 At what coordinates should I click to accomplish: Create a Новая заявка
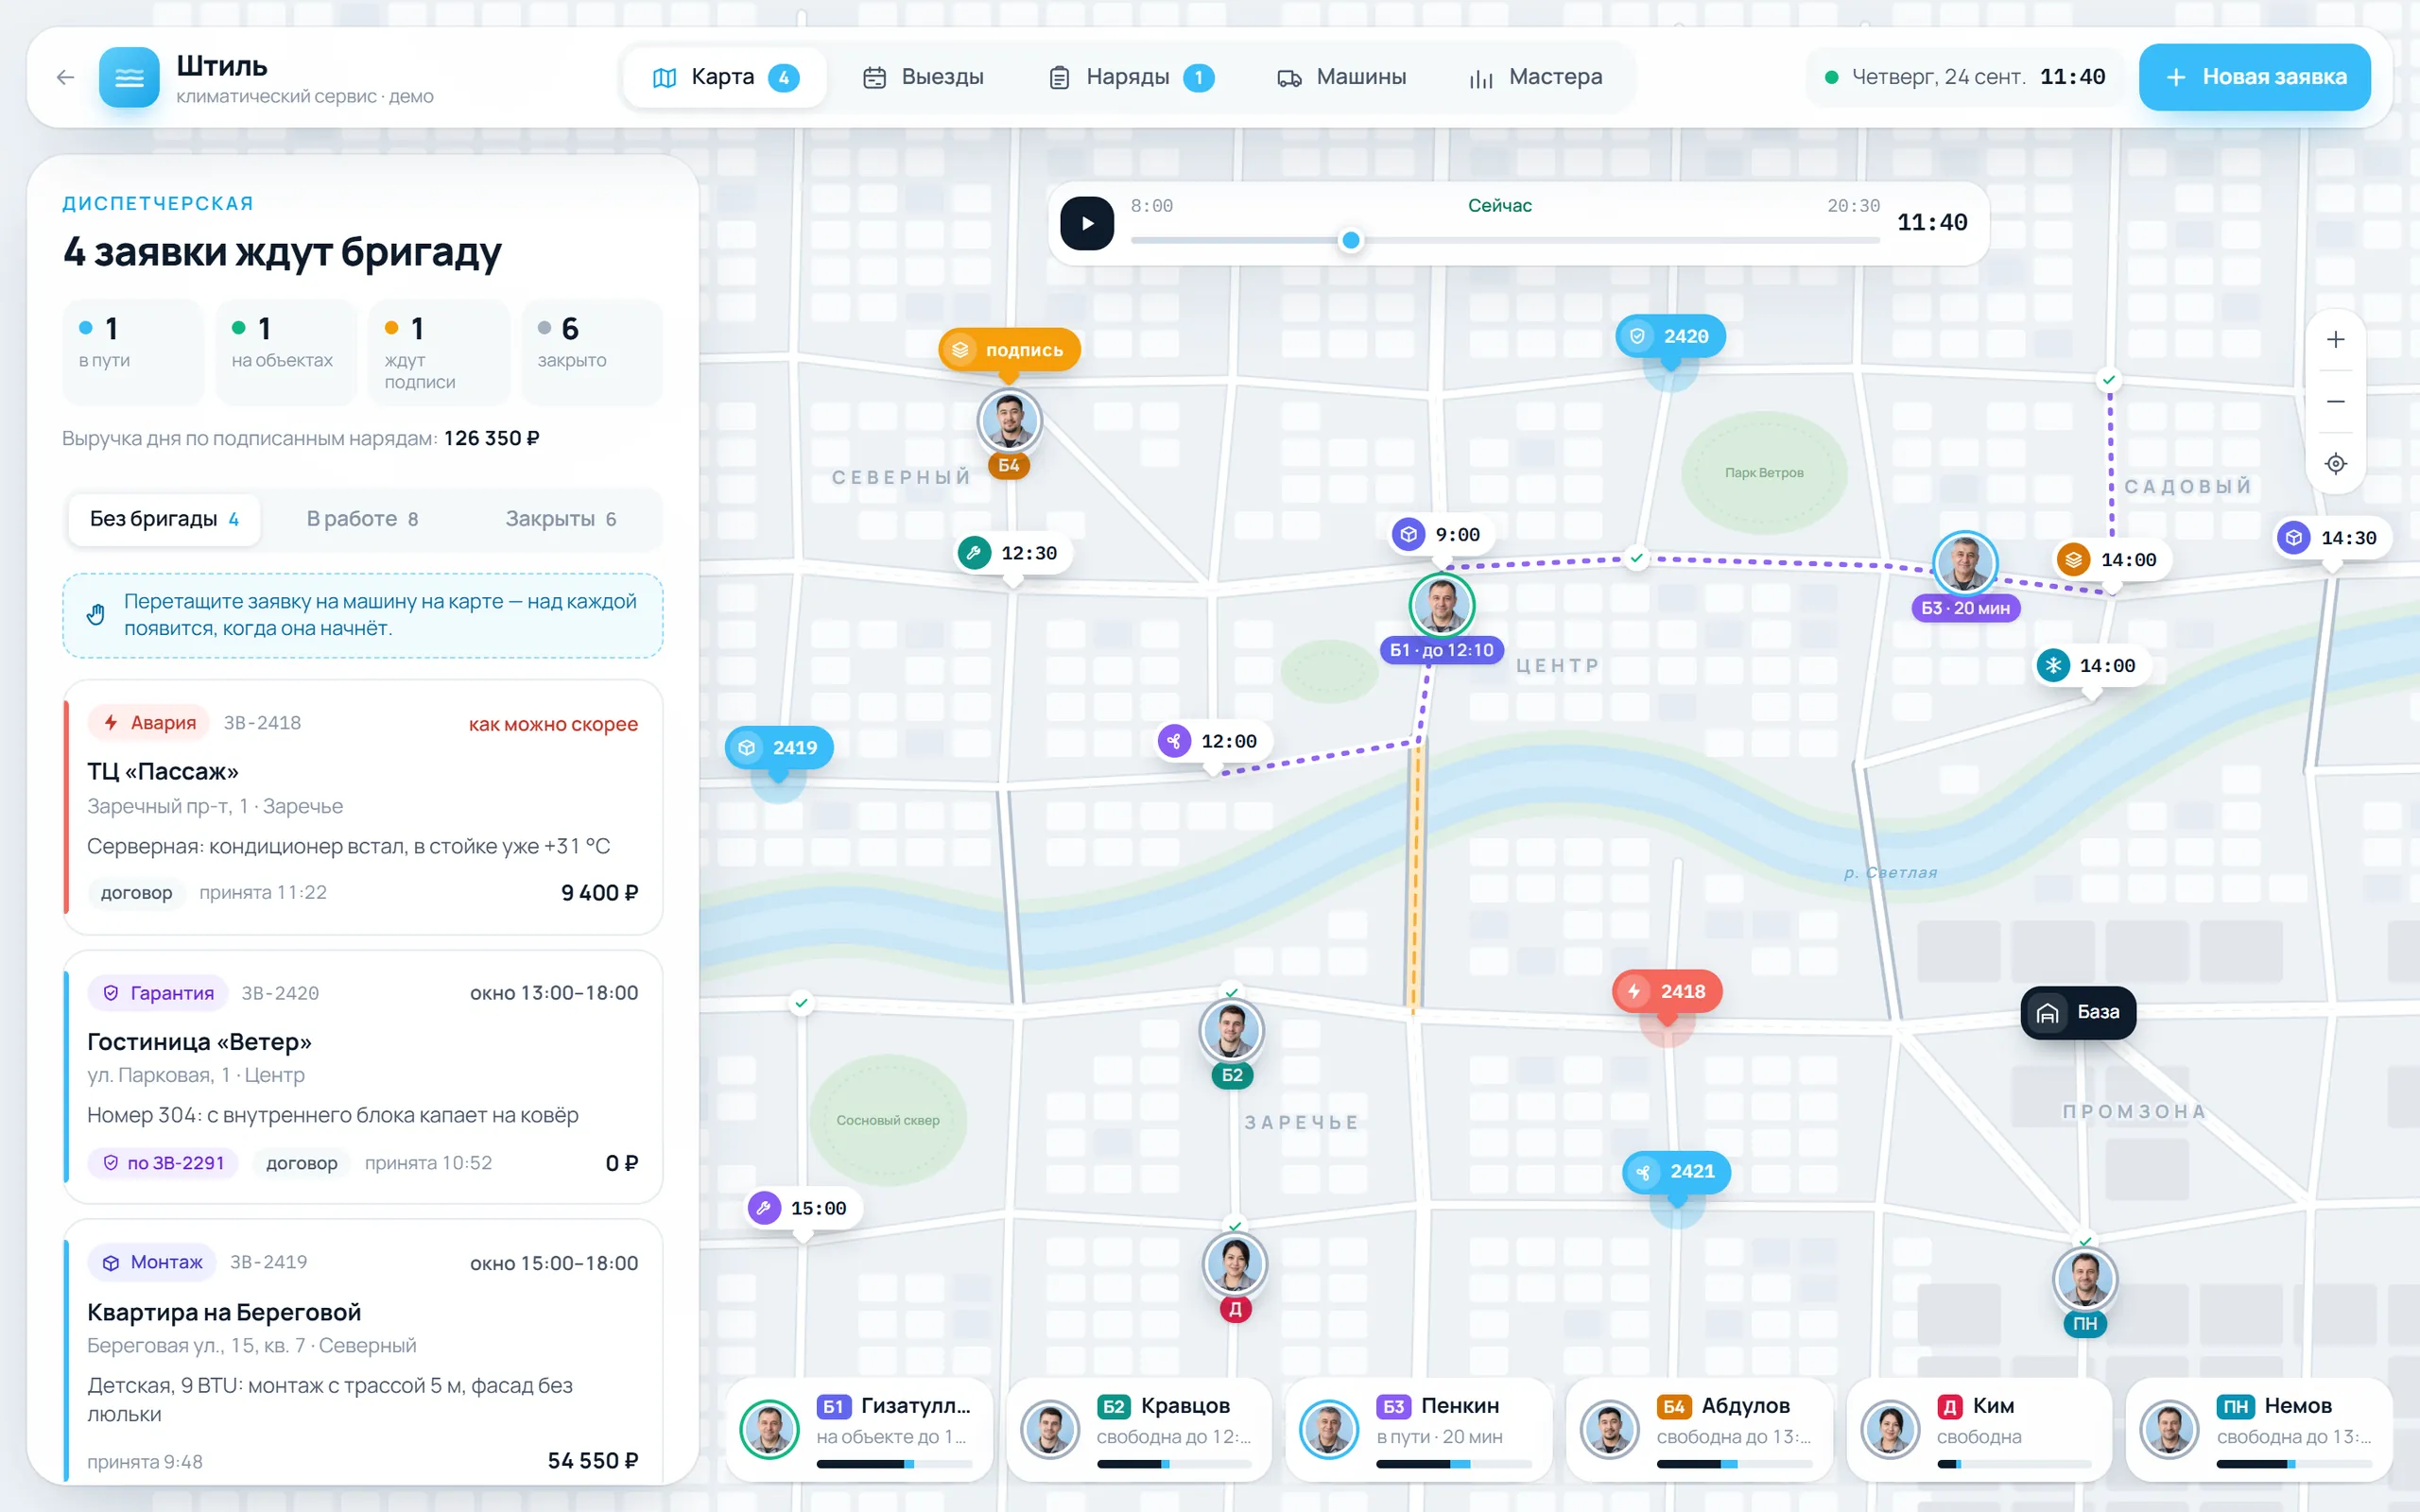point(2254,77)
